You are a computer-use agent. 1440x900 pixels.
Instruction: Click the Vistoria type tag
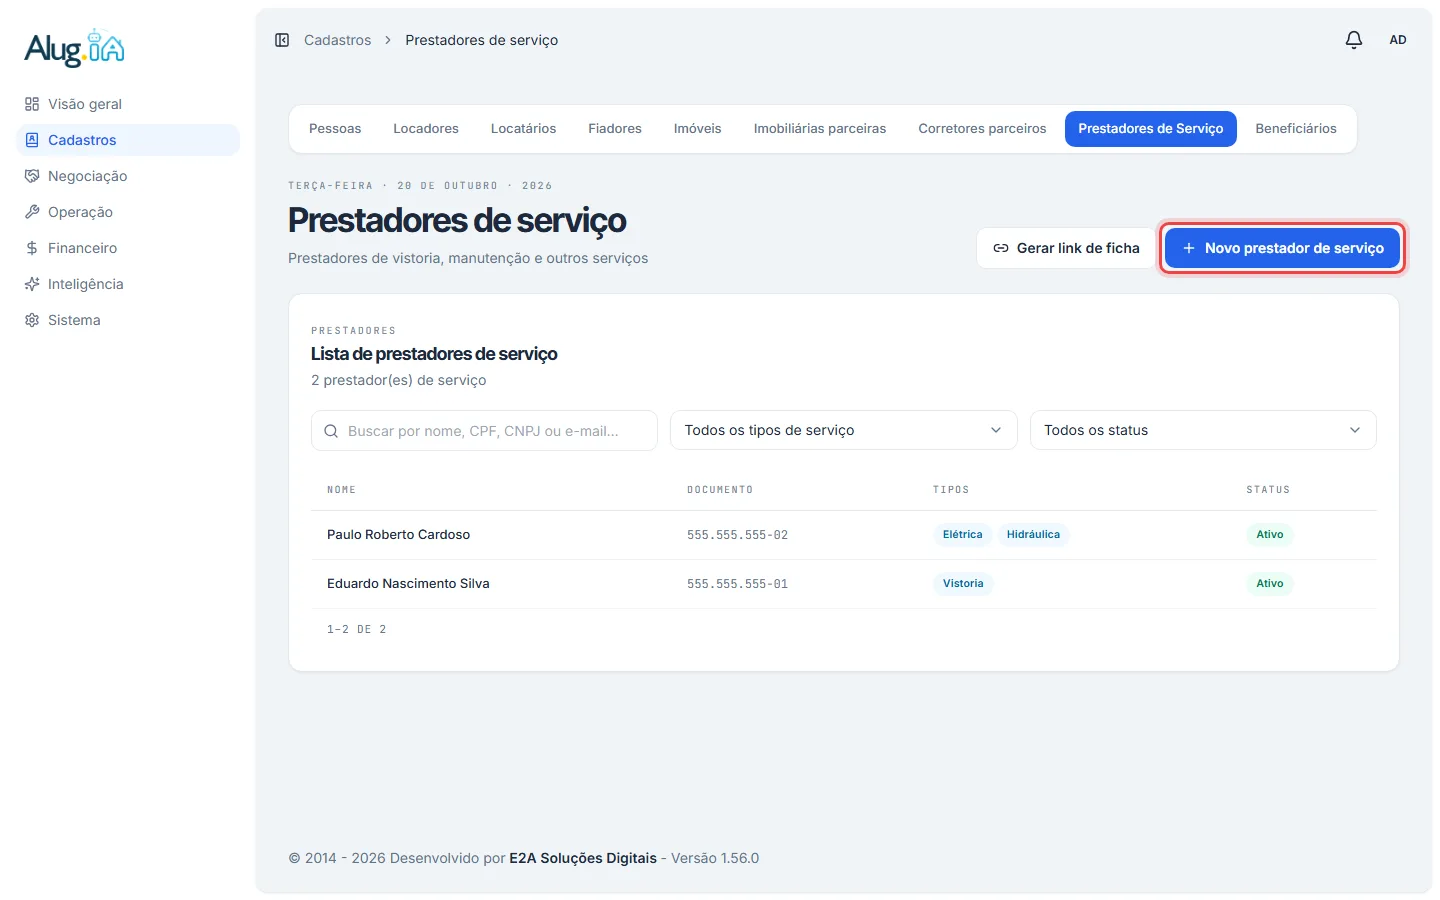[x=963, y=584]
